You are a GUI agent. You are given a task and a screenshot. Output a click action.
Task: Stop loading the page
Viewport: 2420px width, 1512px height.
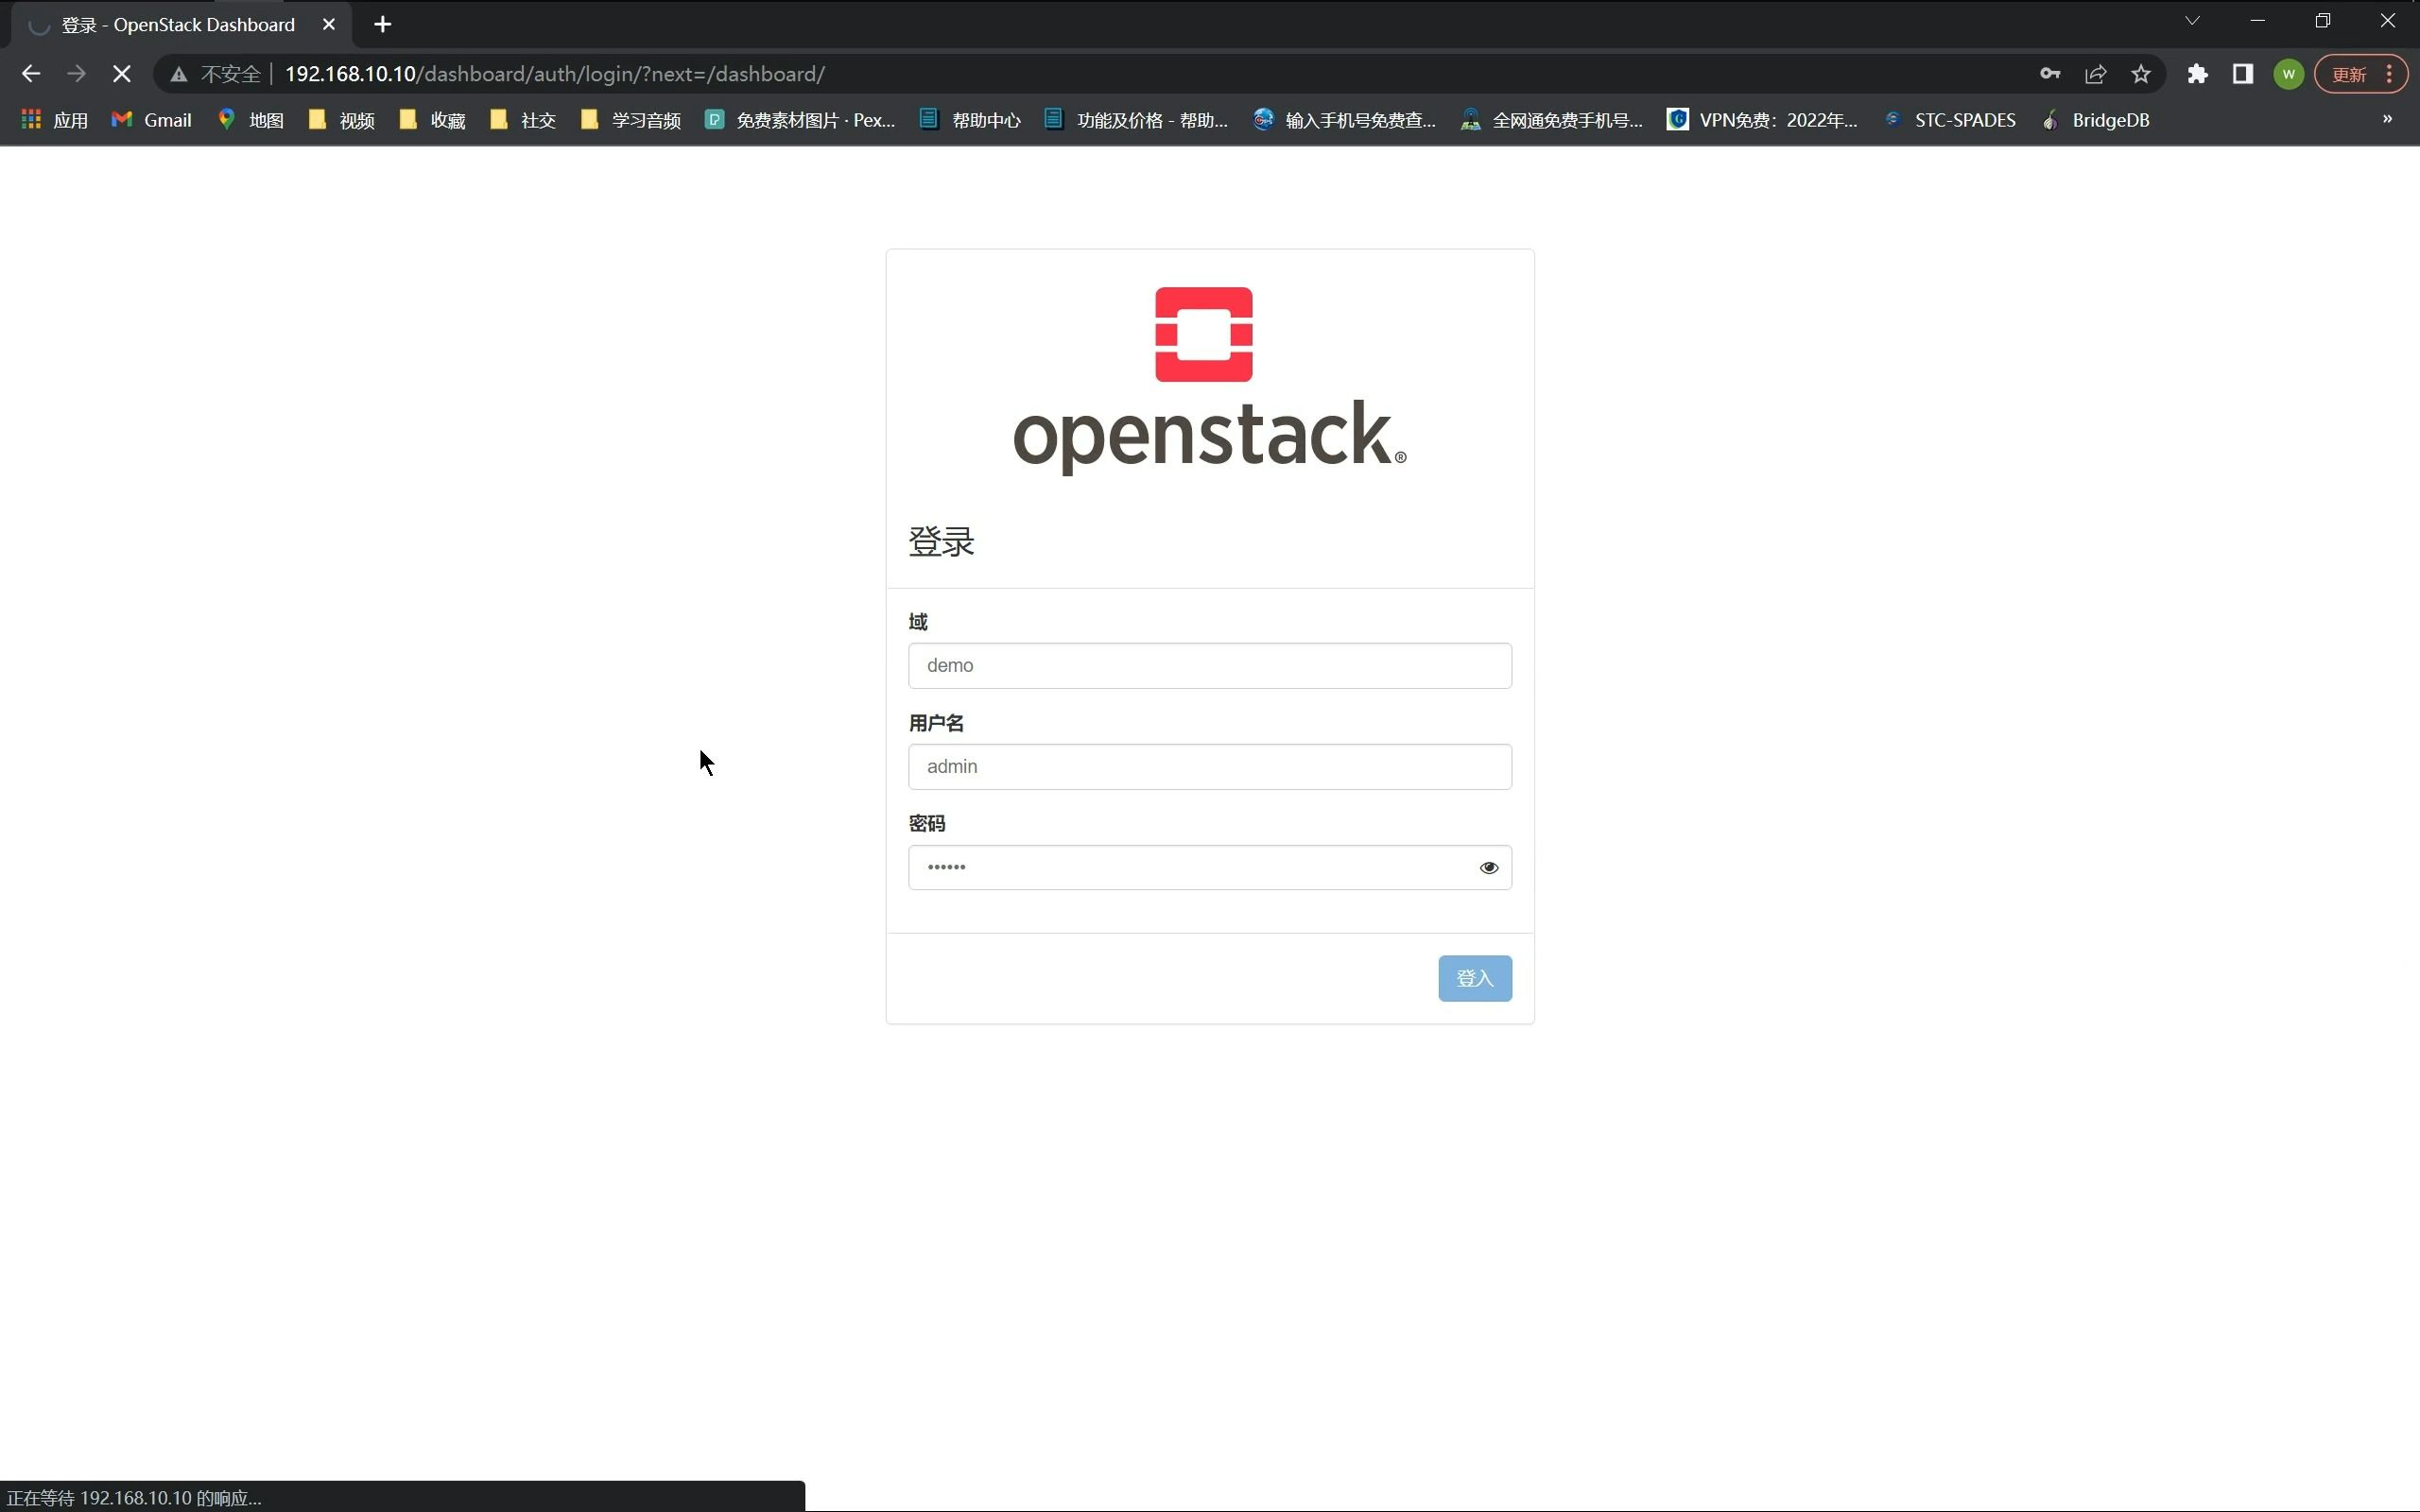[x=121, y=73]
